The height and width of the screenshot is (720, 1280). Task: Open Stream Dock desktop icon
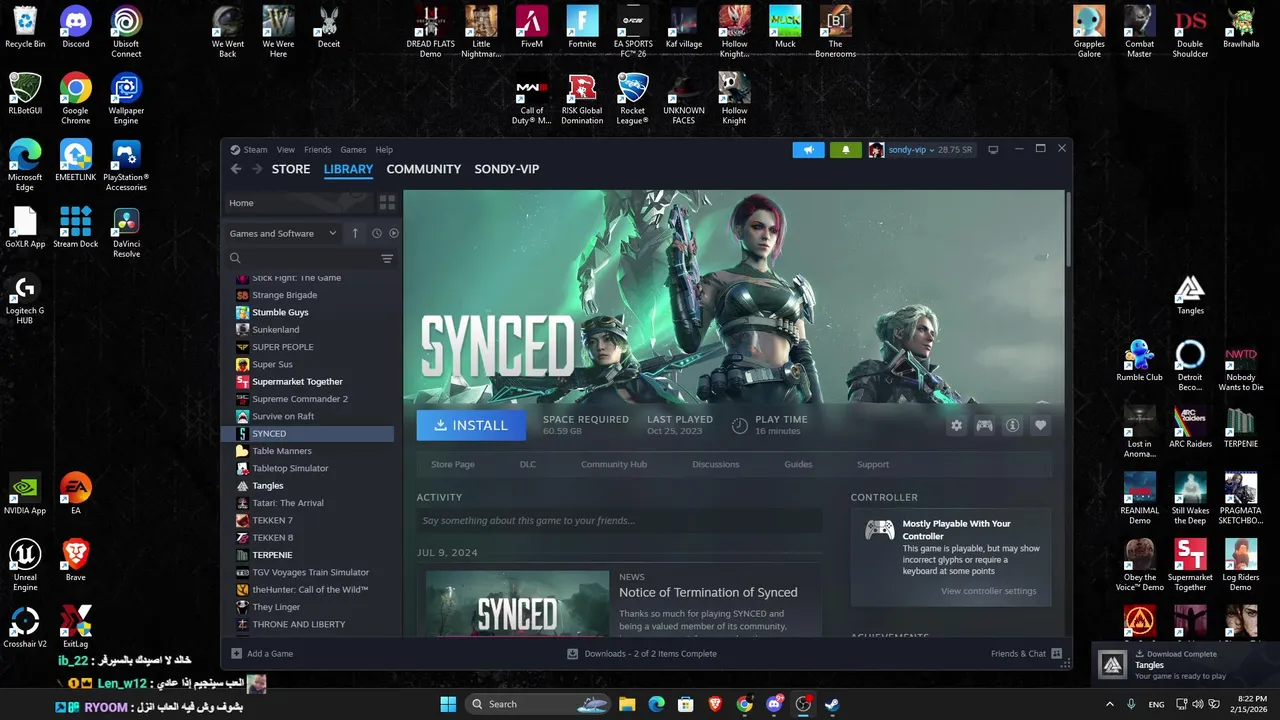coord(76,228)
